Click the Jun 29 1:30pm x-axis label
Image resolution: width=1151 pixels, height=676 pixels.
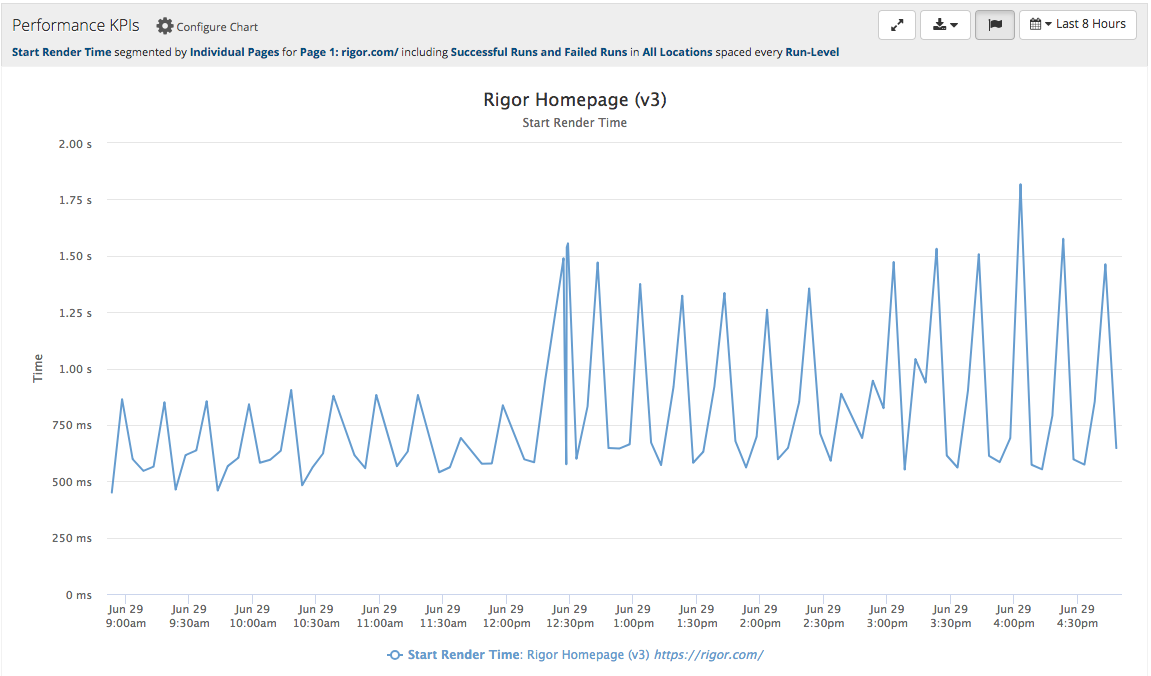pos(697,616)
